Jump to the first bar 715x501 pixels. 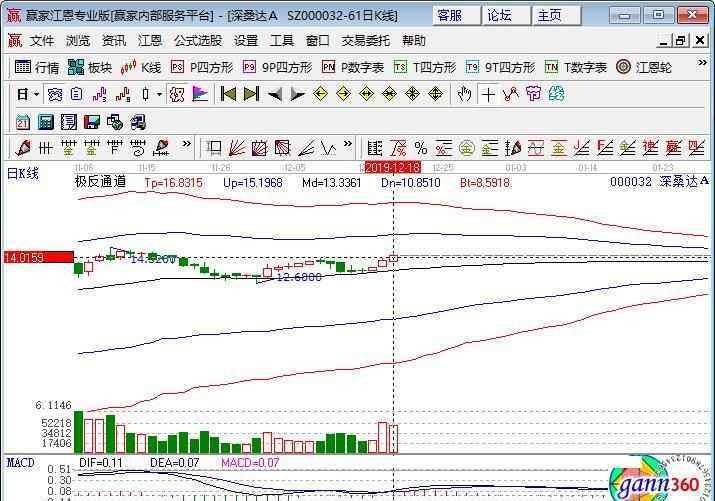[228, 94]
